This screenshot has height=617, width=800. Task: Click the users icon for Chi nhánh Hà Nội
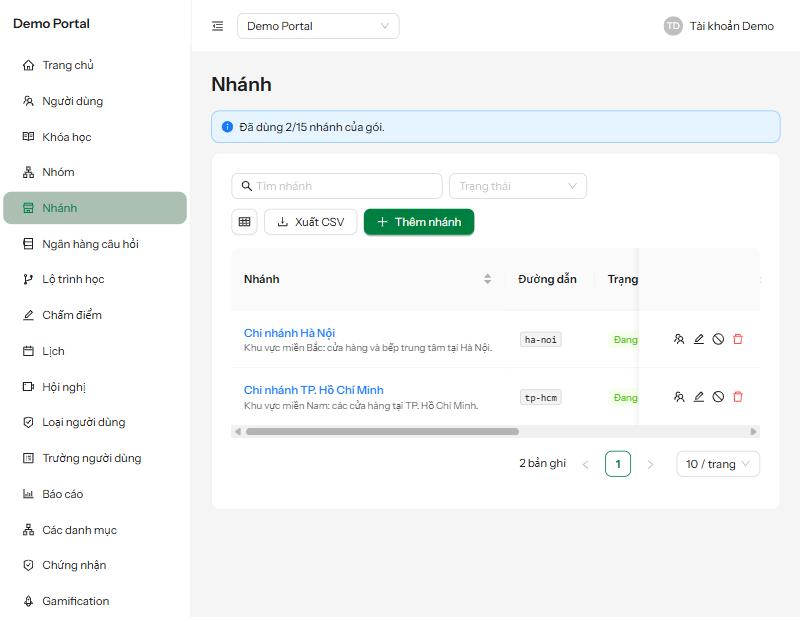point(679,339)
